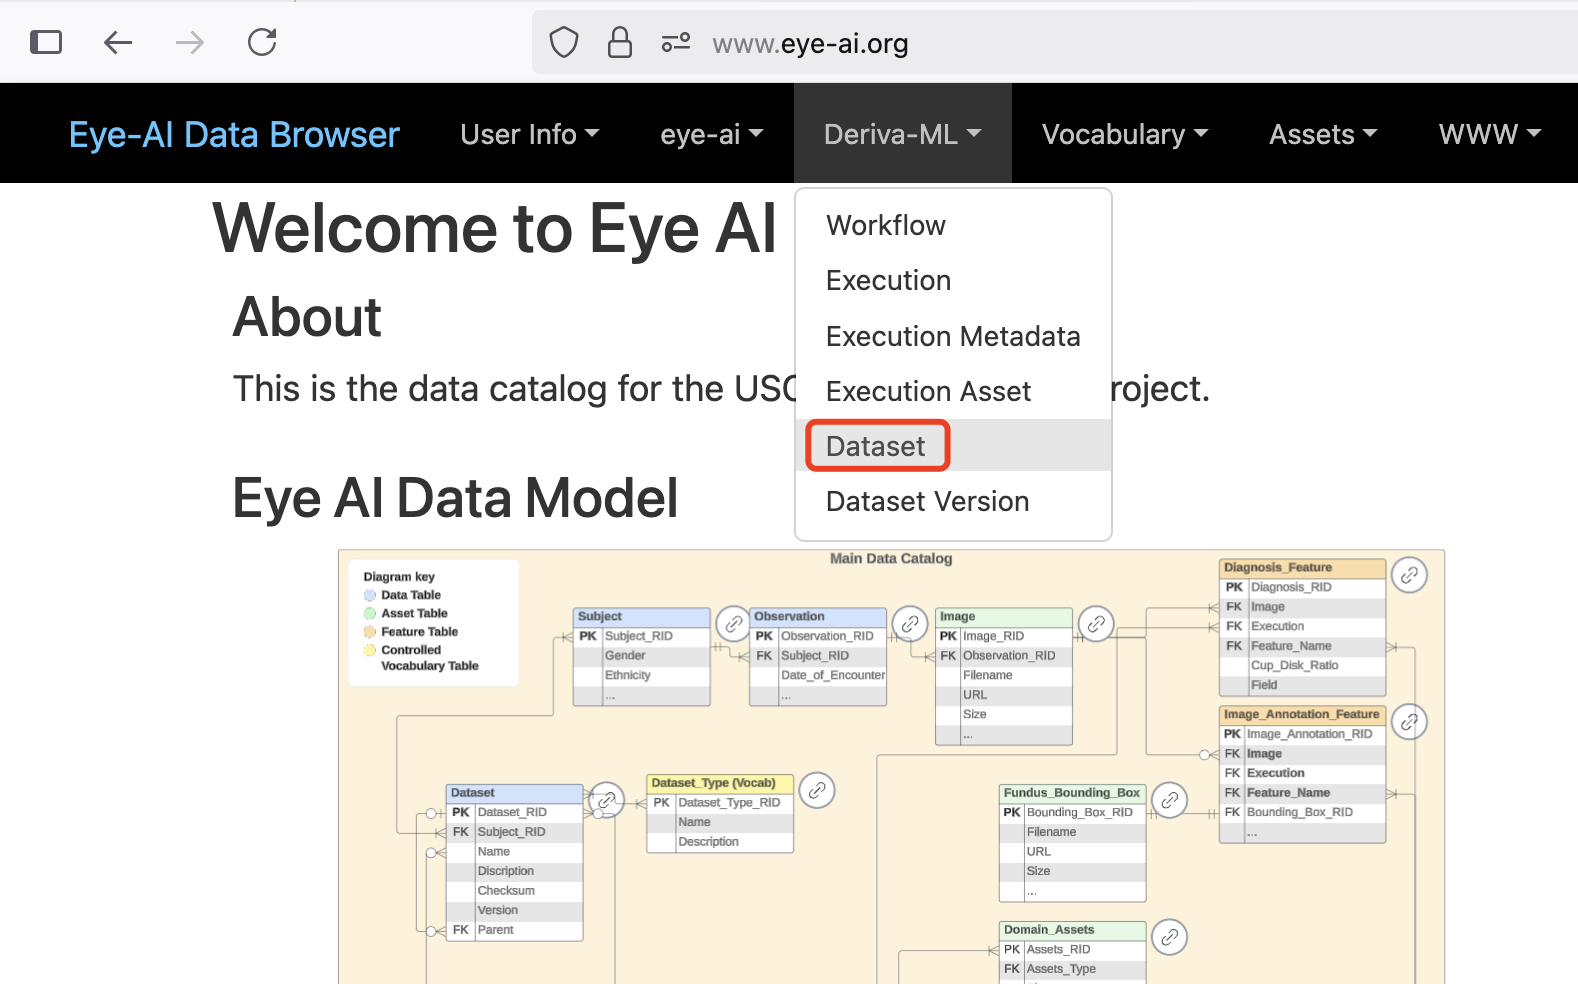Toggle the browser sidebar icon
This screenshot has height=984, width=1578.
[x=46, y=42]
